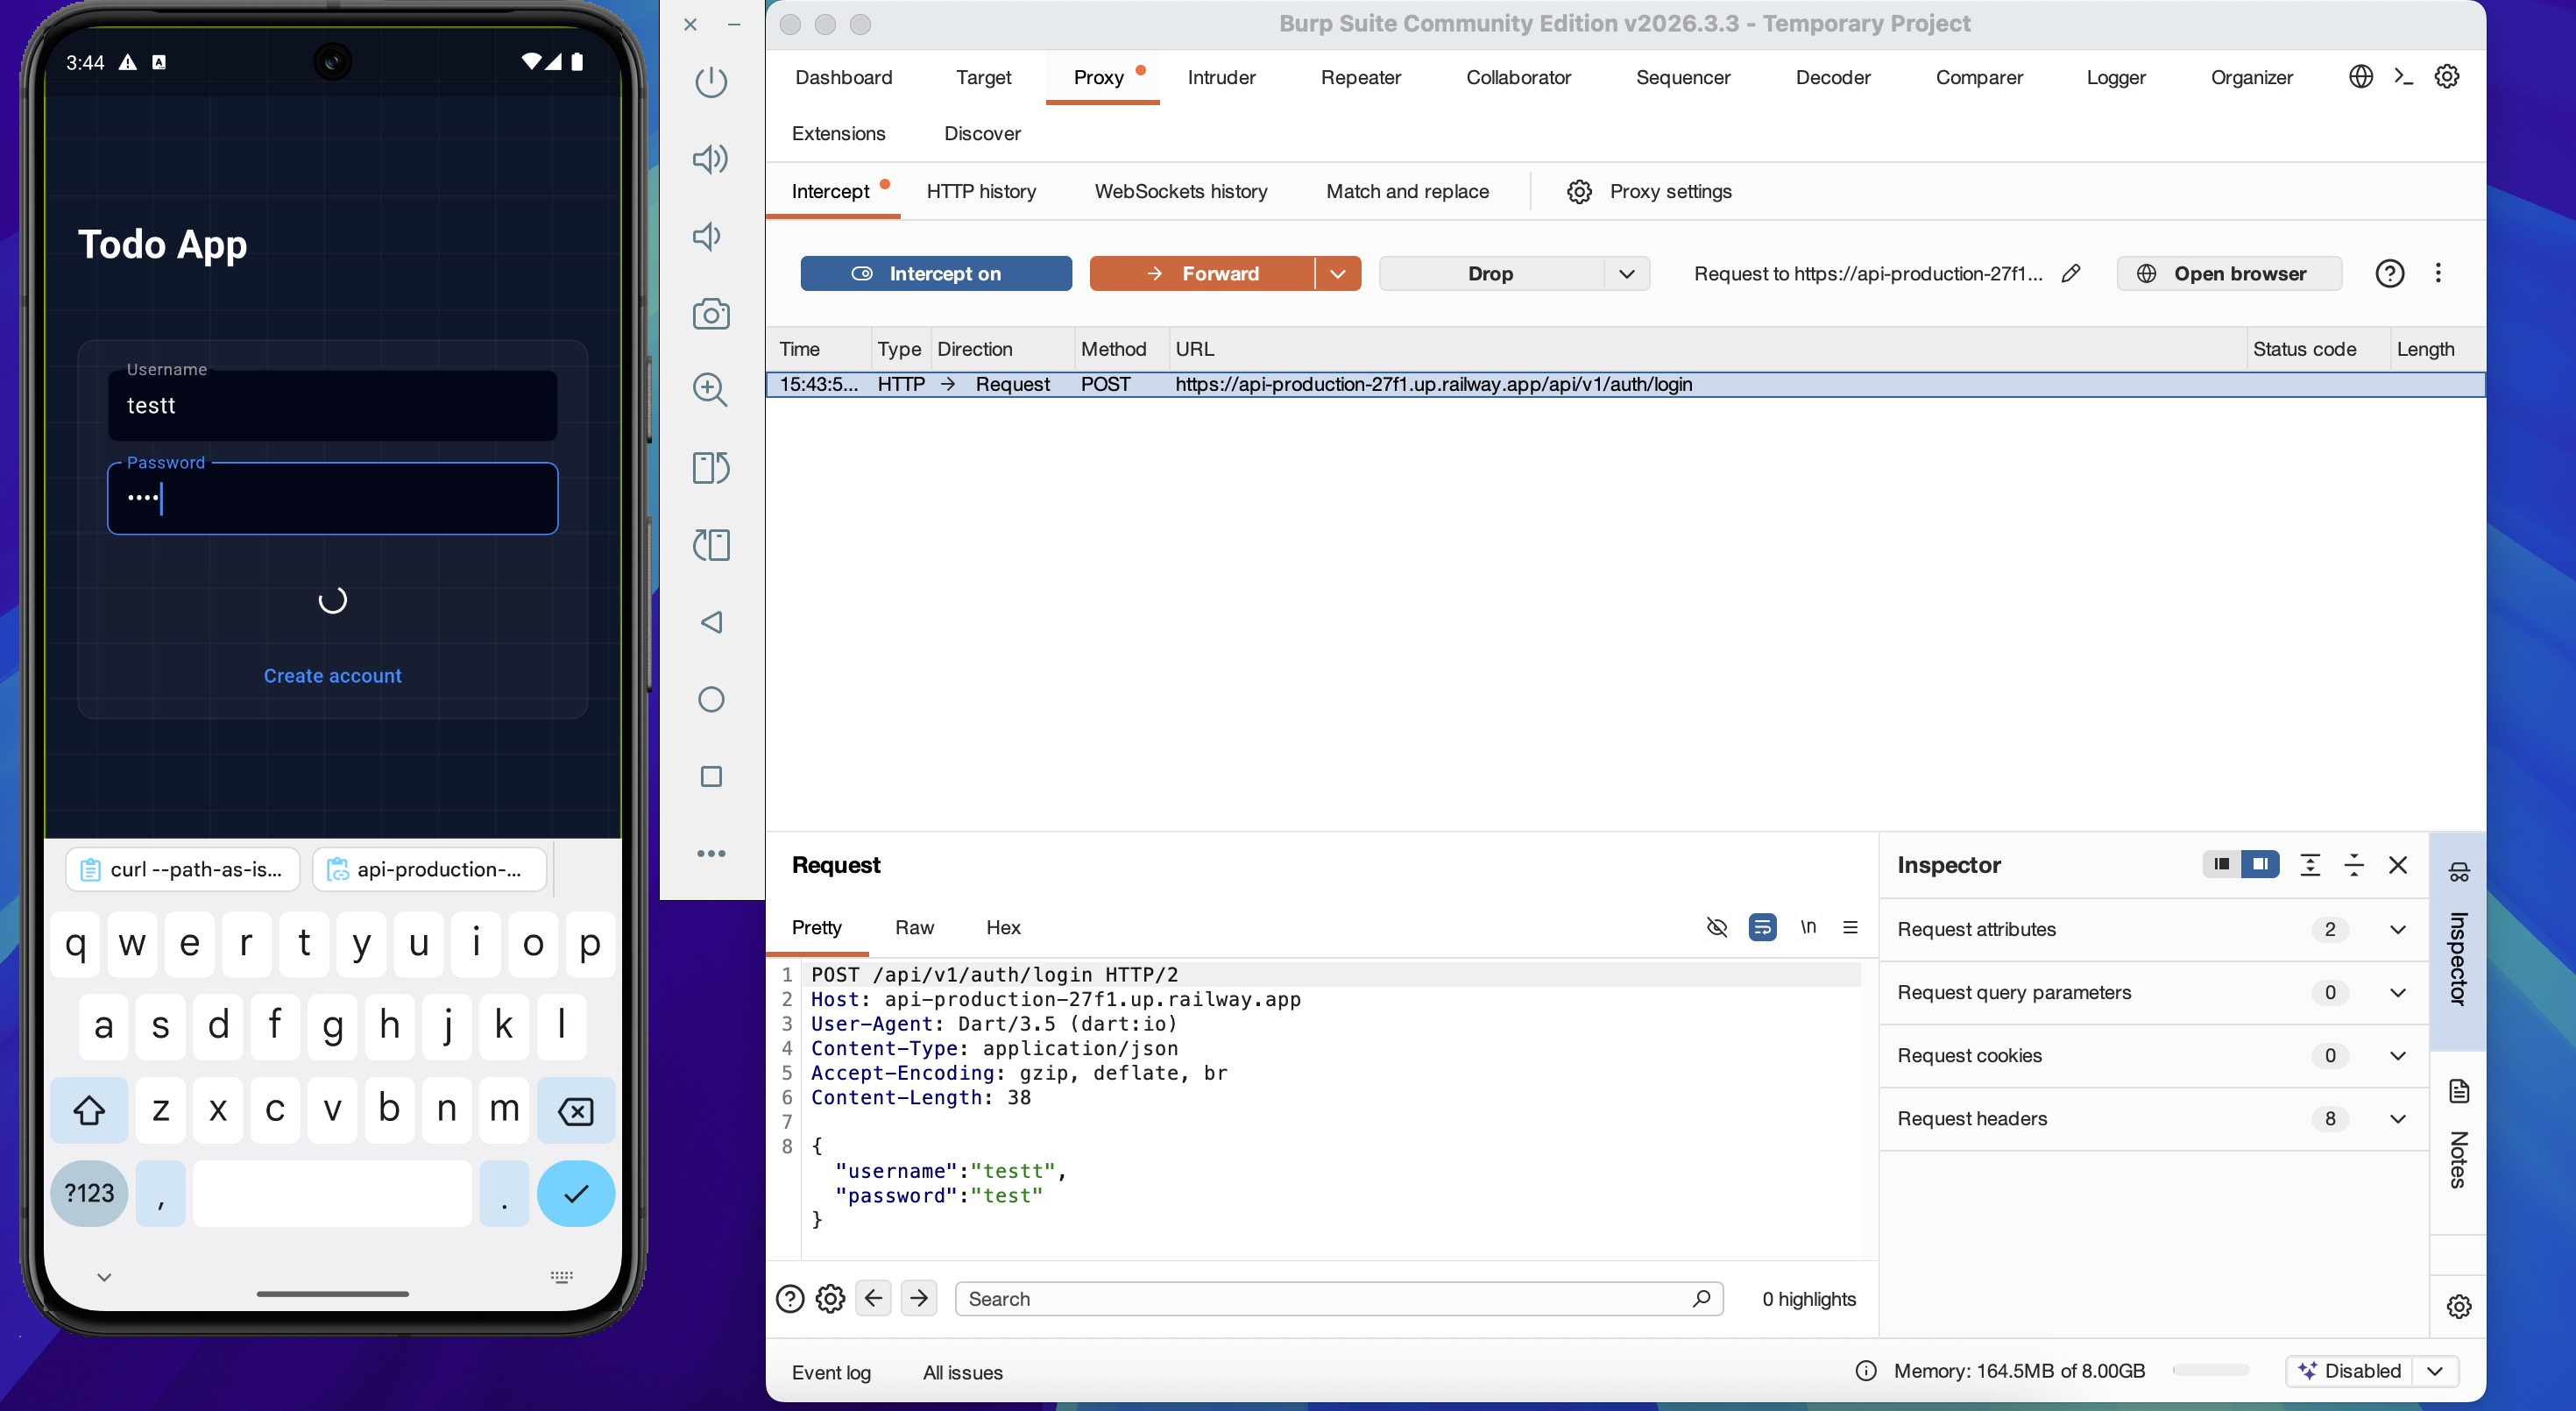Close the Inspector panel
This screenshot has height=1411, width=2576.
(x=2398, y=865)
